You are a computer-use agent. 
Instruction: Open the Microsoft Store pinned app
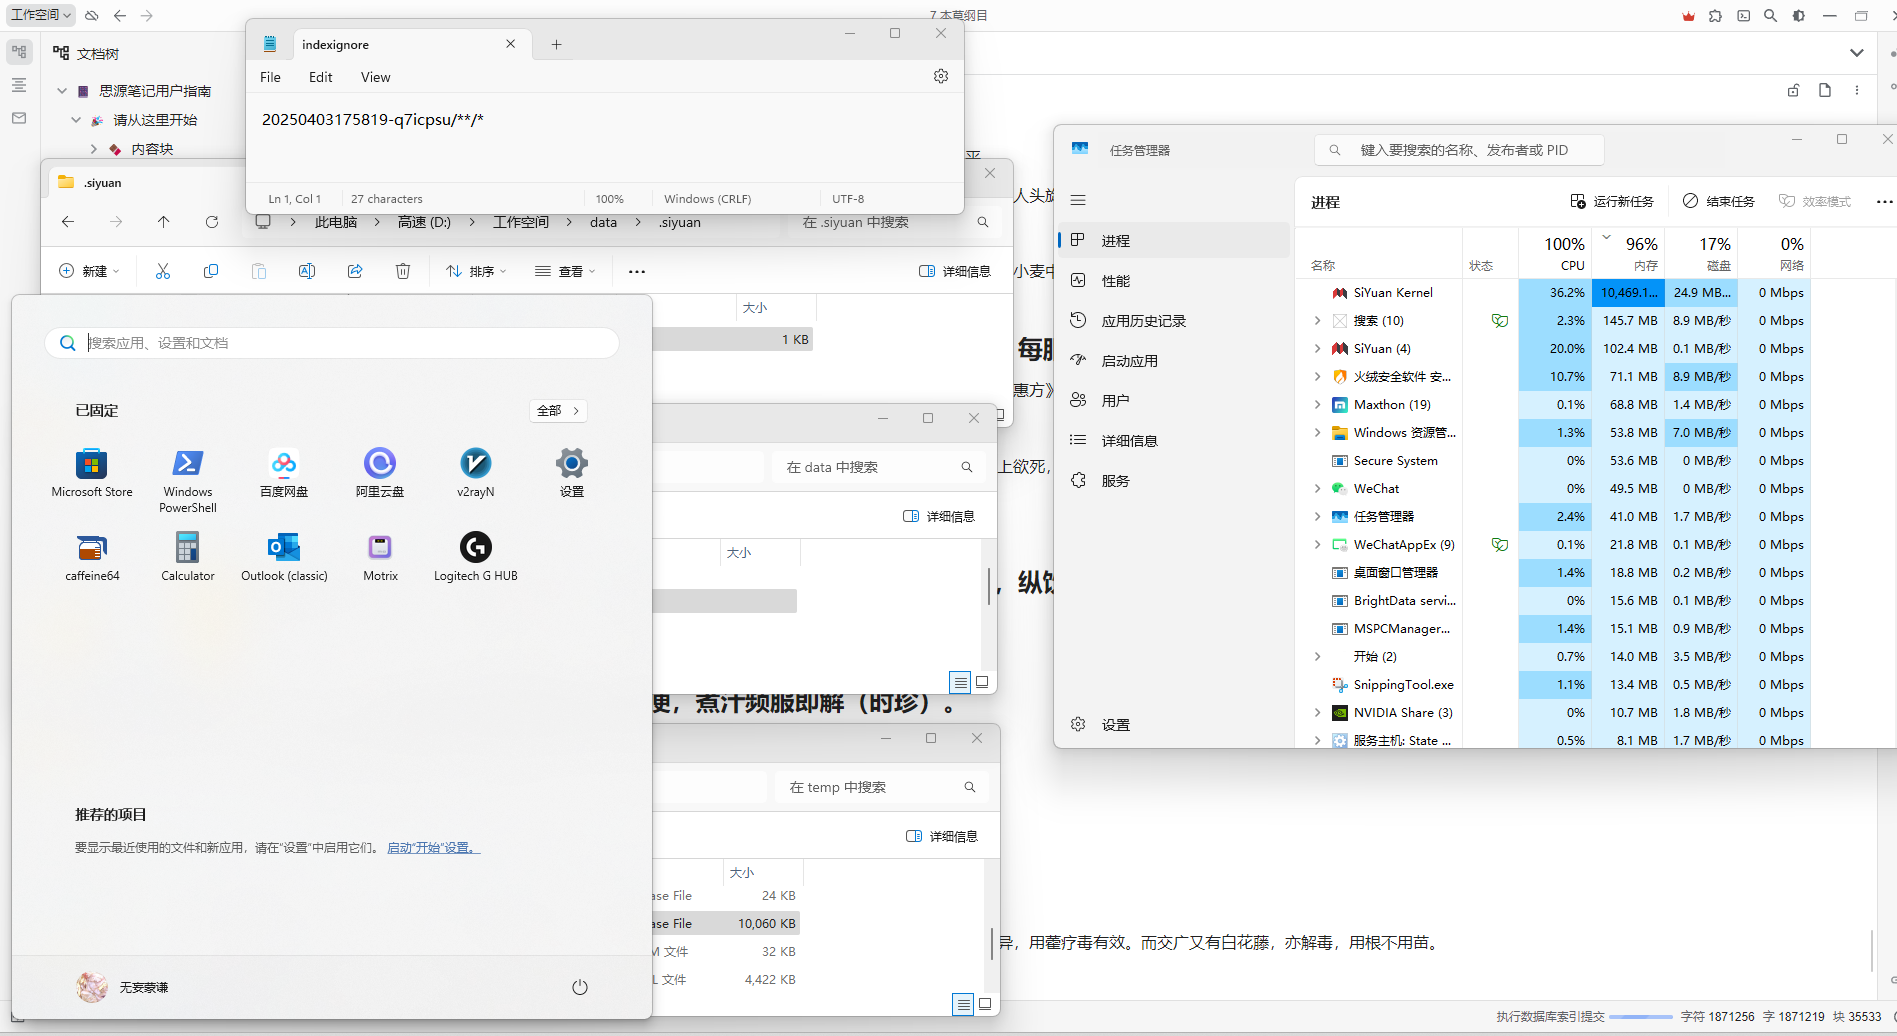coord(92,473)
